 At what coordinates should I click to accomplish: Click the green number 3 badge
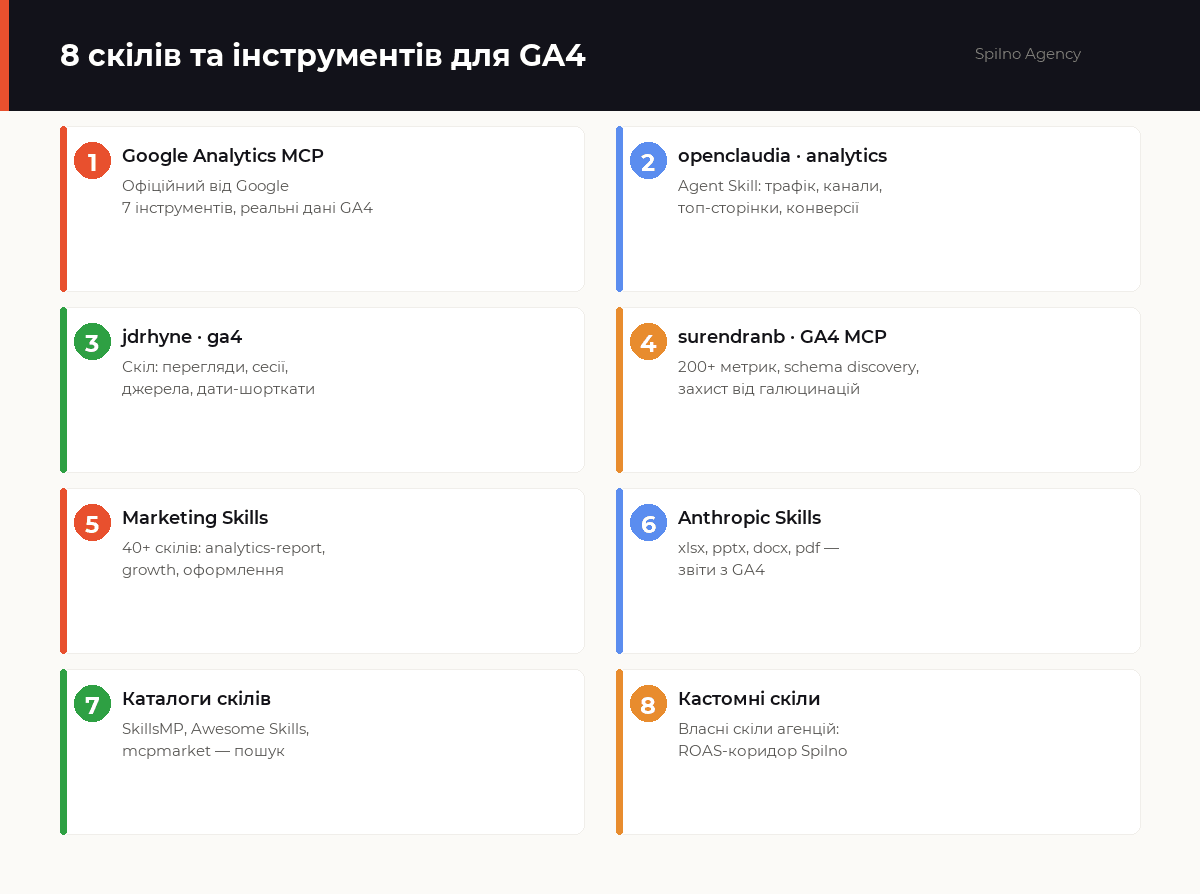point(92,342)
